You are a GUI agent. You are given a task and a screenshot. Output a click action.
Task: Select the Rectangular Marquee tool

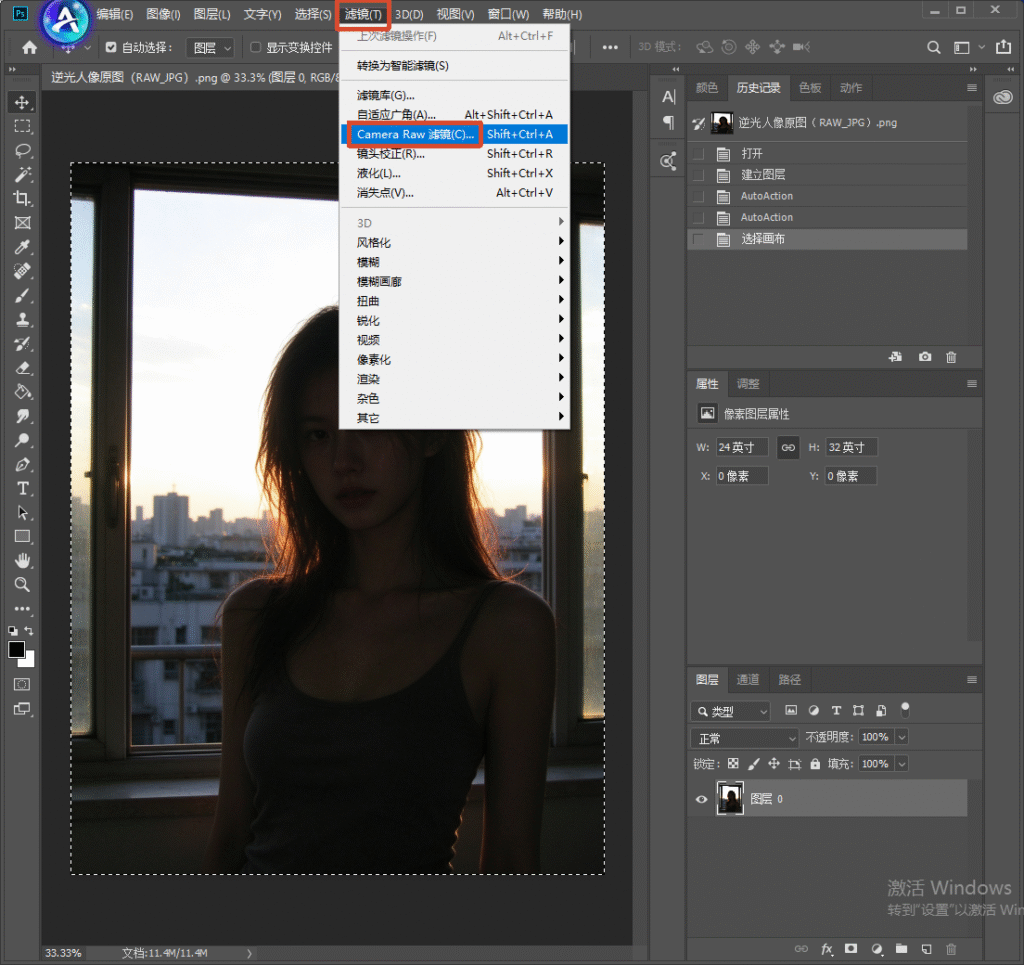22,127
